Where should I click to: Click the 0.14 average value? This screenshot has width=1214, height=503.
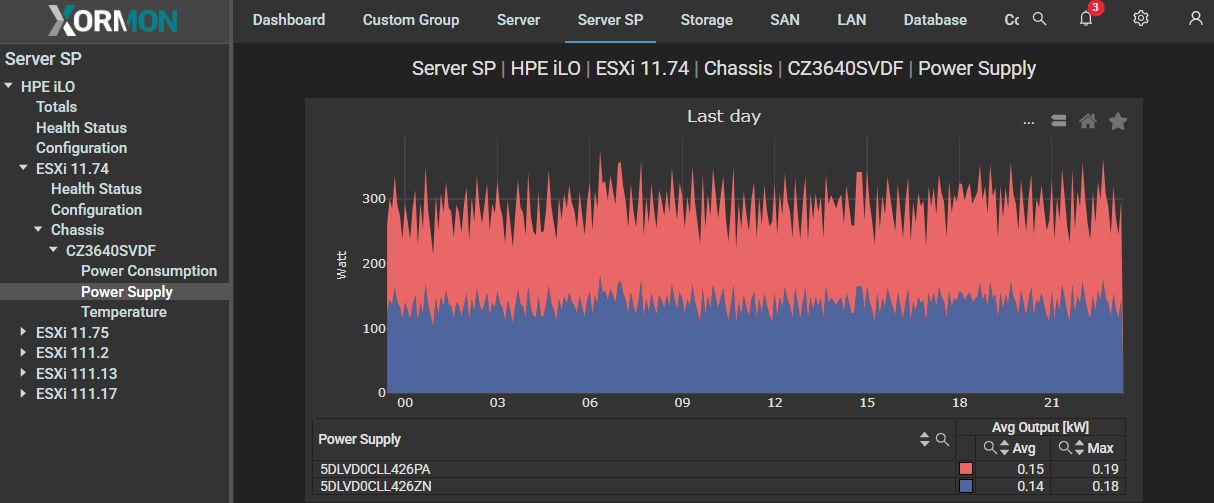coord(1030,486)
